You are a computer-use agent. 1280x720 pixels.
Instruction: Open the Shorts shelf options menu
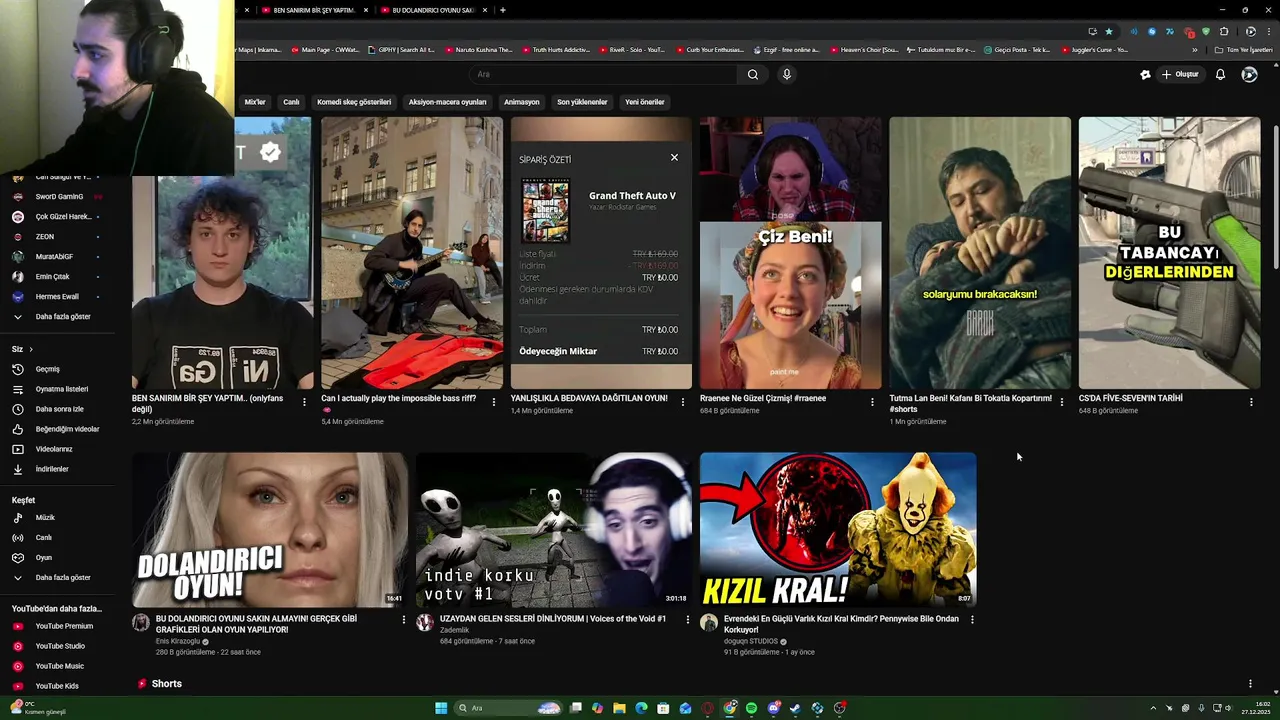[x=1250, y=684]
